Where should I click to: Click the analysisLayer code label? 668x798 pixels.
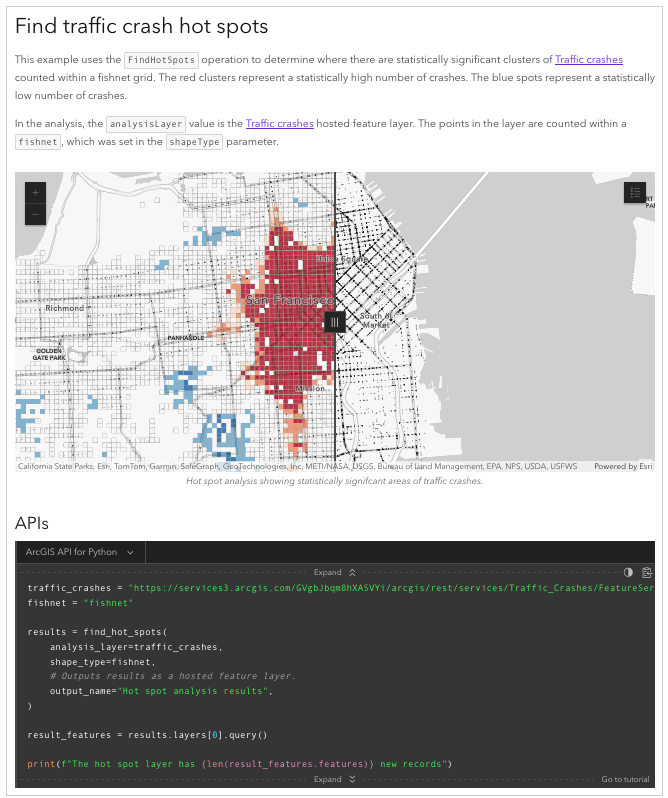[146, 124]
